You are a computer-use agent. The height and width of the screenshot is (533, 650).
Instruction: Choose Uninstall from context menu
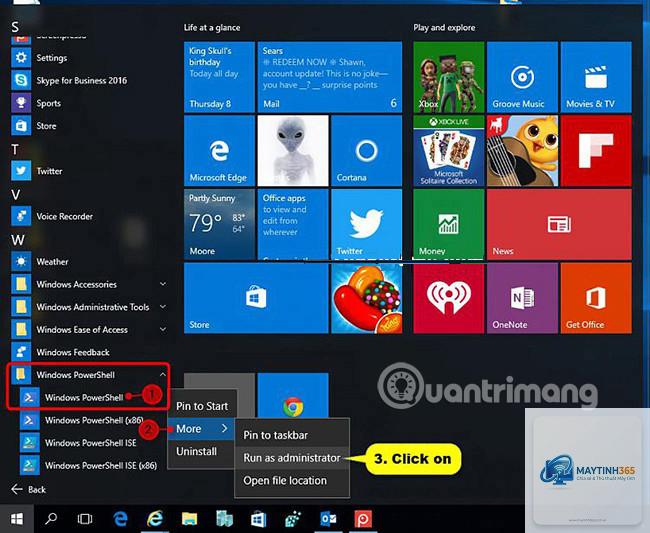[x=201, y=451]
